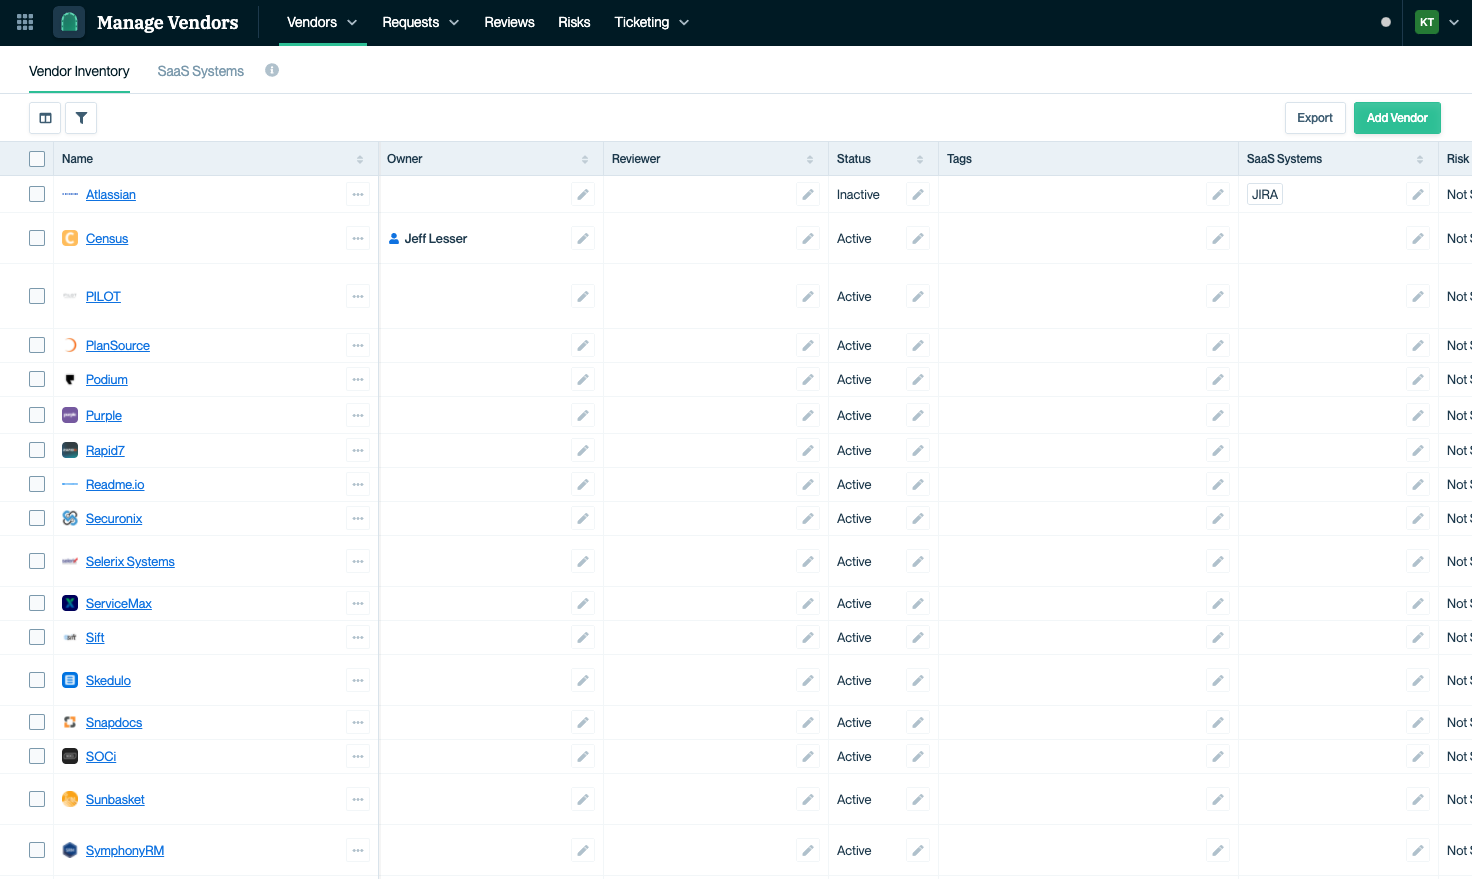Click the Inactive status of Atlassian

click(858, 195)
